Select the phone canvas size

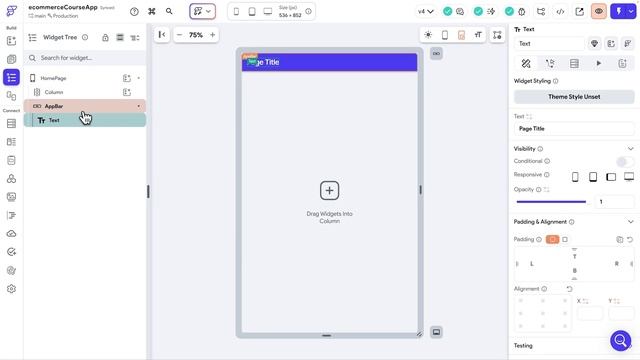pos(236,12)
